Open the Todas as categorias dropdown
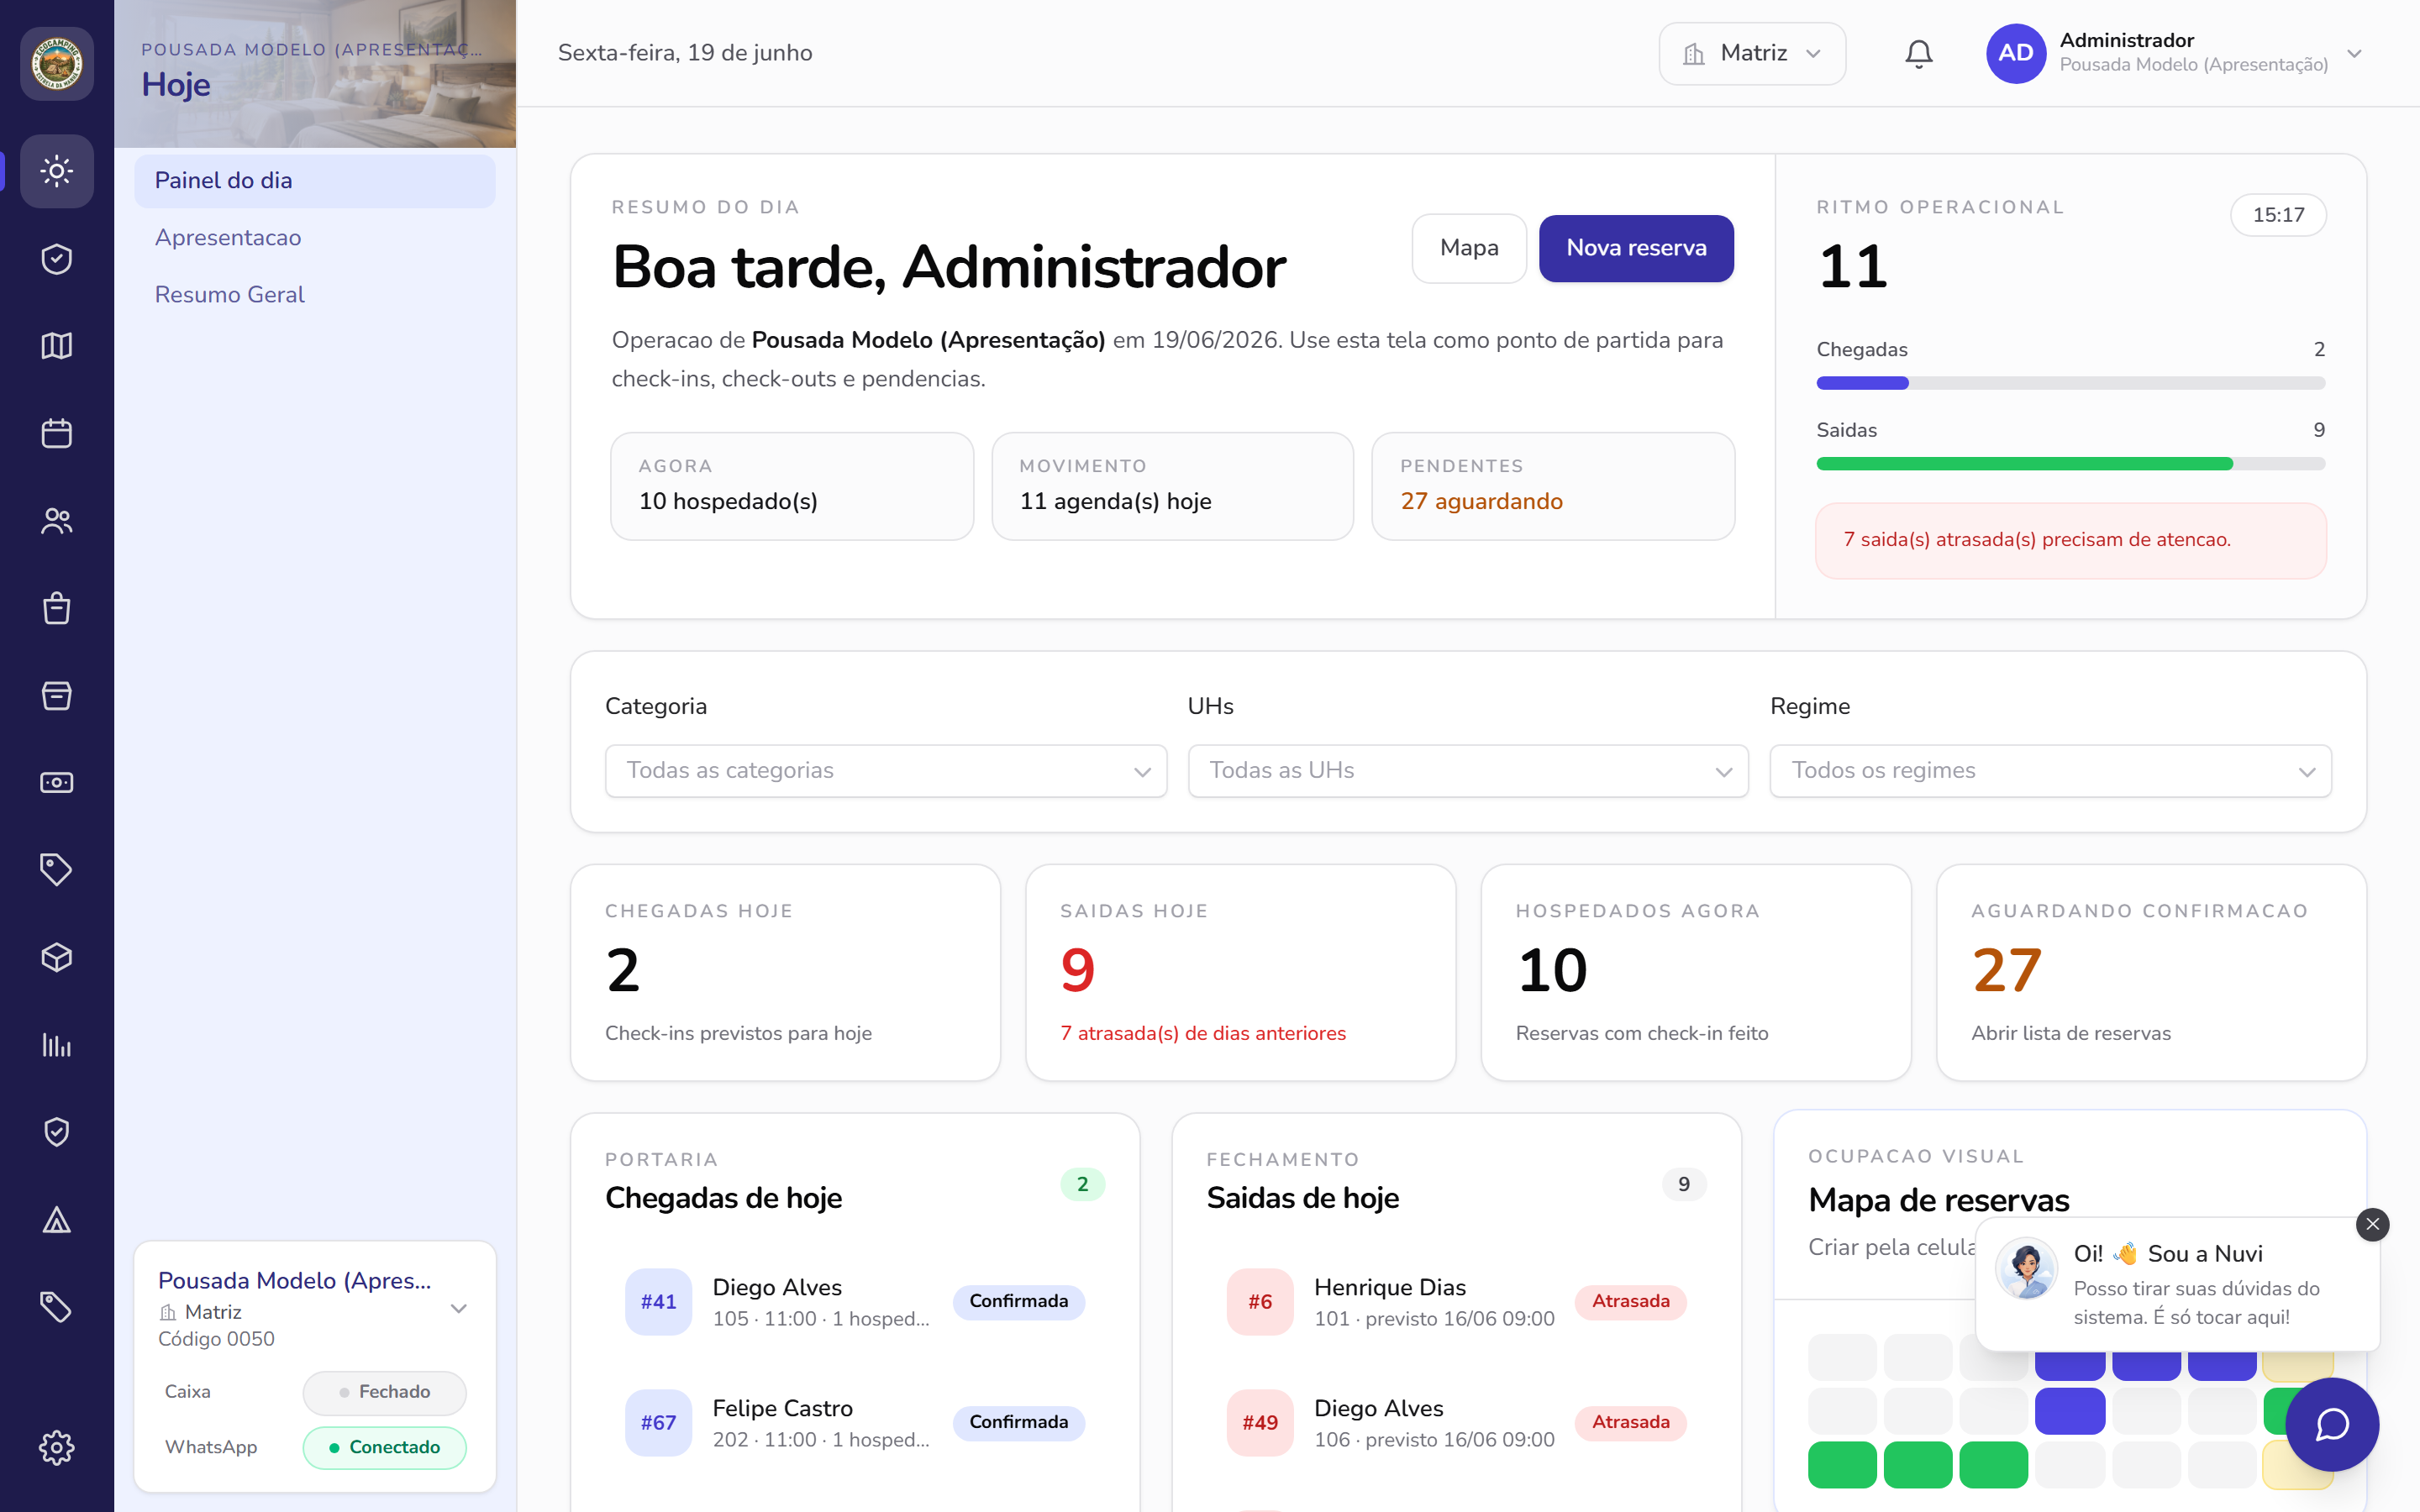Image resolution: width=2420 pixels, height=1512 pixels. click(886, 770)
